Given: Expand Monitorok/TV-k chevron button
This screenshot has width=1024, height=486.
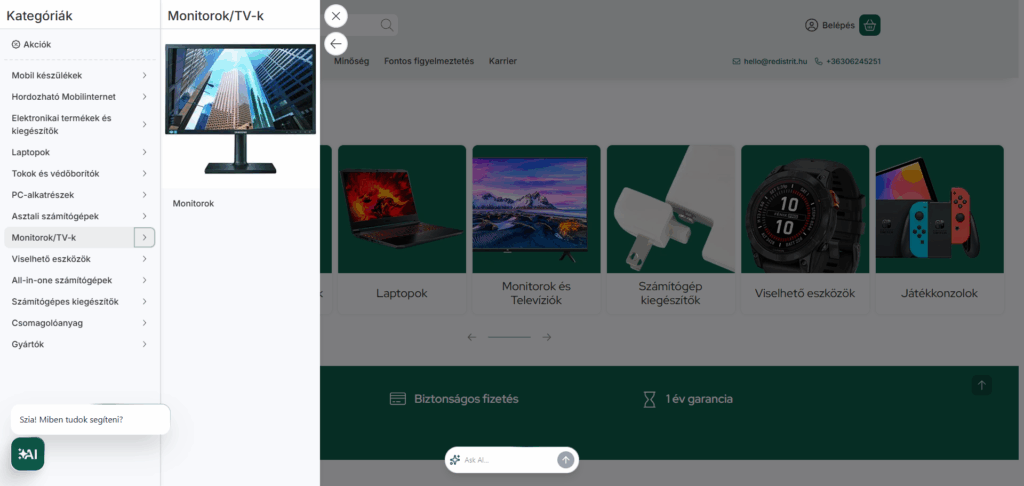Looking at the screenshot, I should [144, 237].
